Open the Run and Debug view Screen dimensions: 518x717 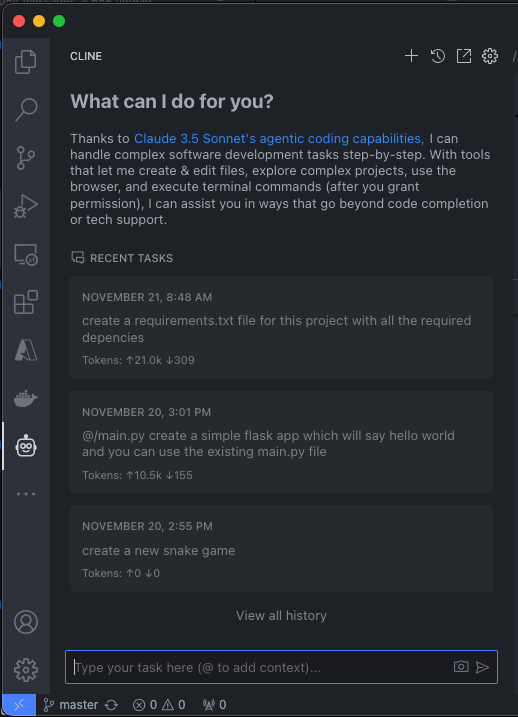point(26,206)
